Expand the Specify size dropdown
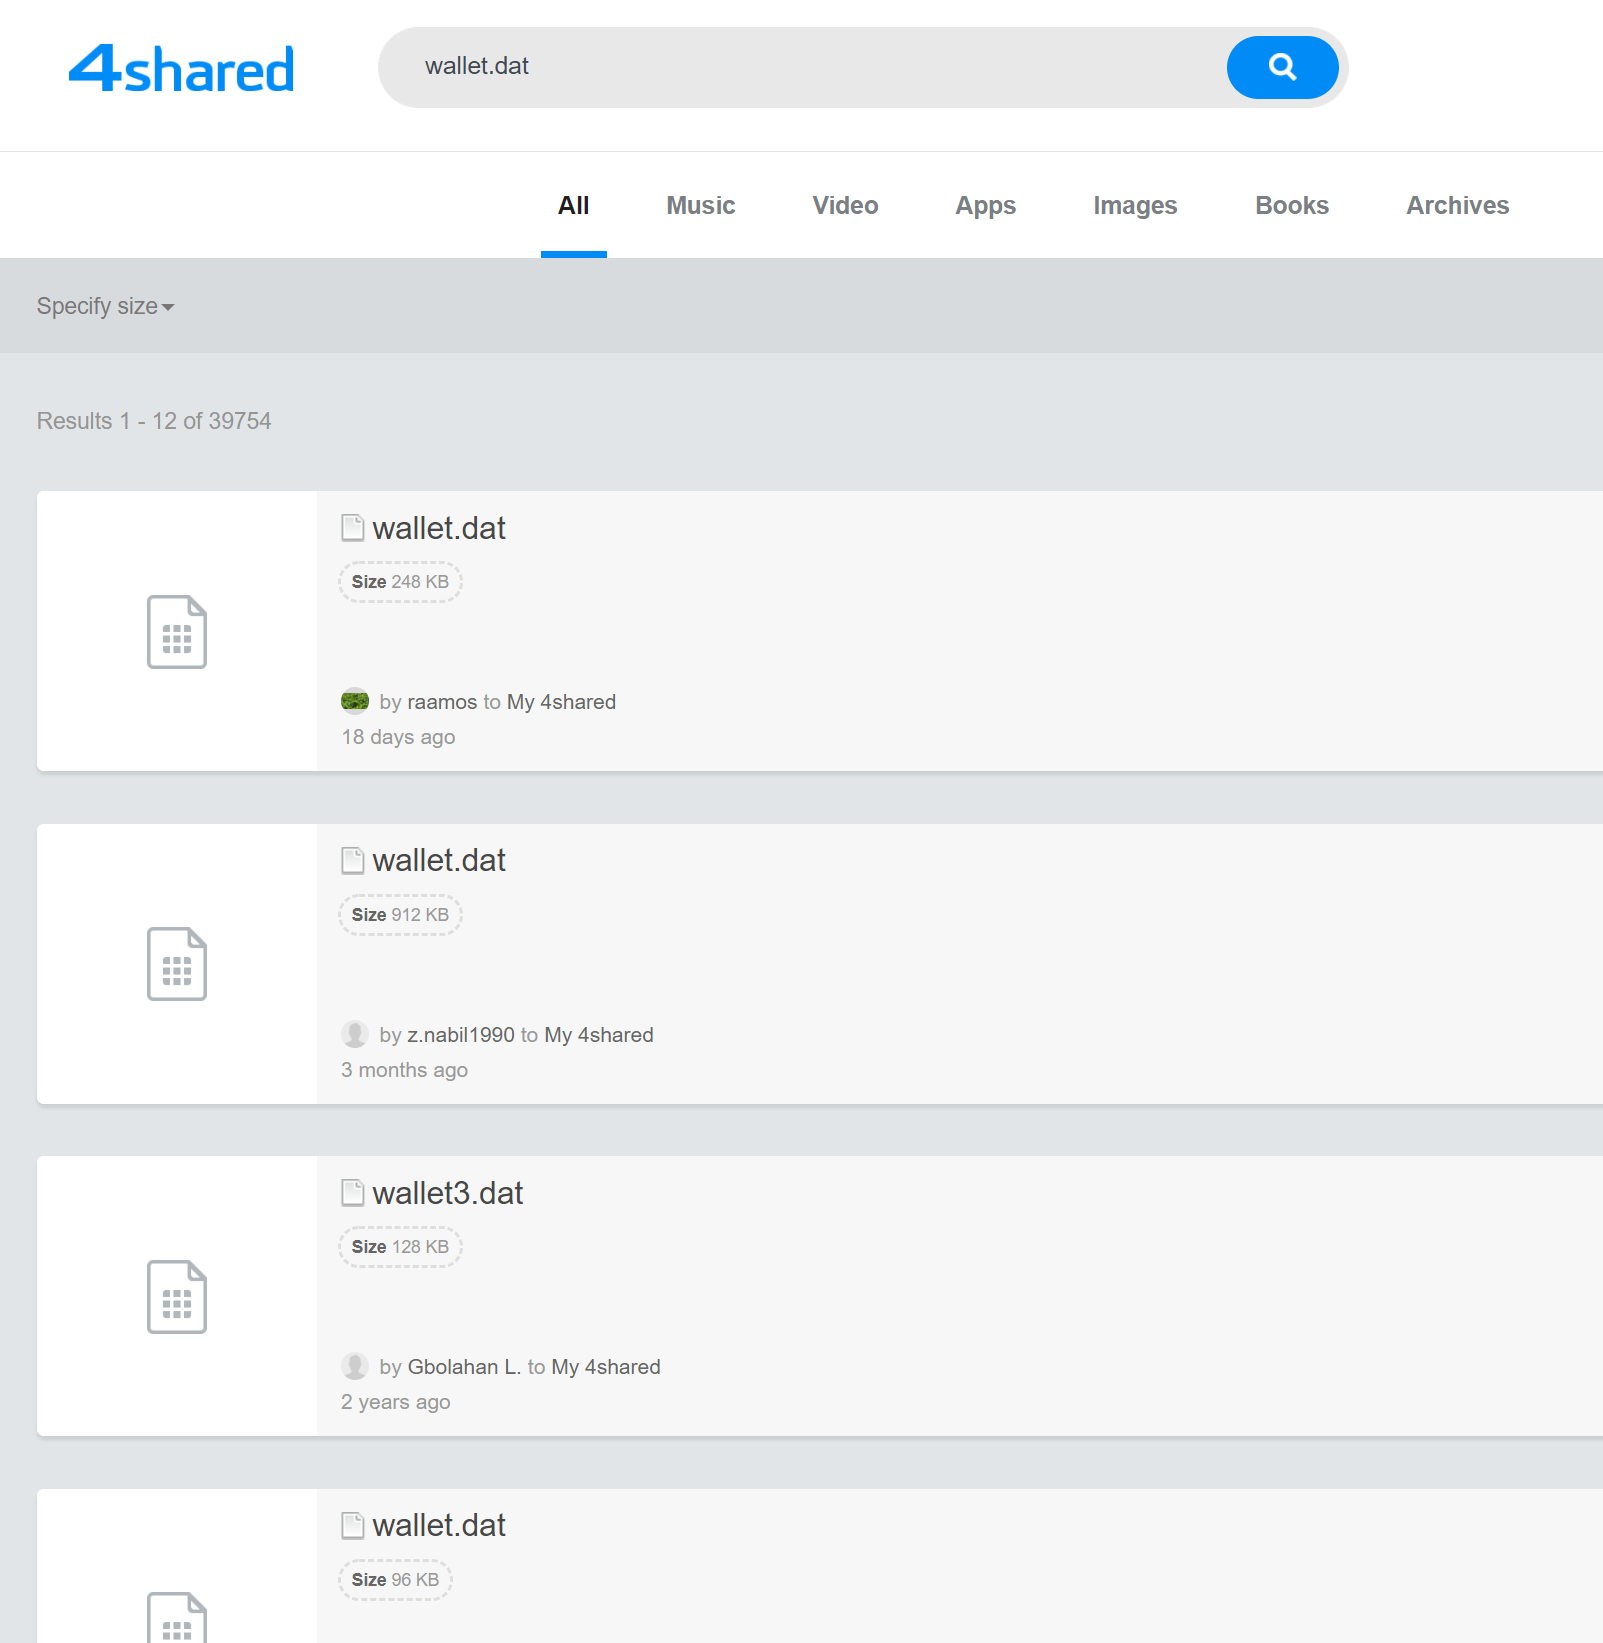The height and width of the screenshot is (1643, 1603). click(x=105, y=306)
